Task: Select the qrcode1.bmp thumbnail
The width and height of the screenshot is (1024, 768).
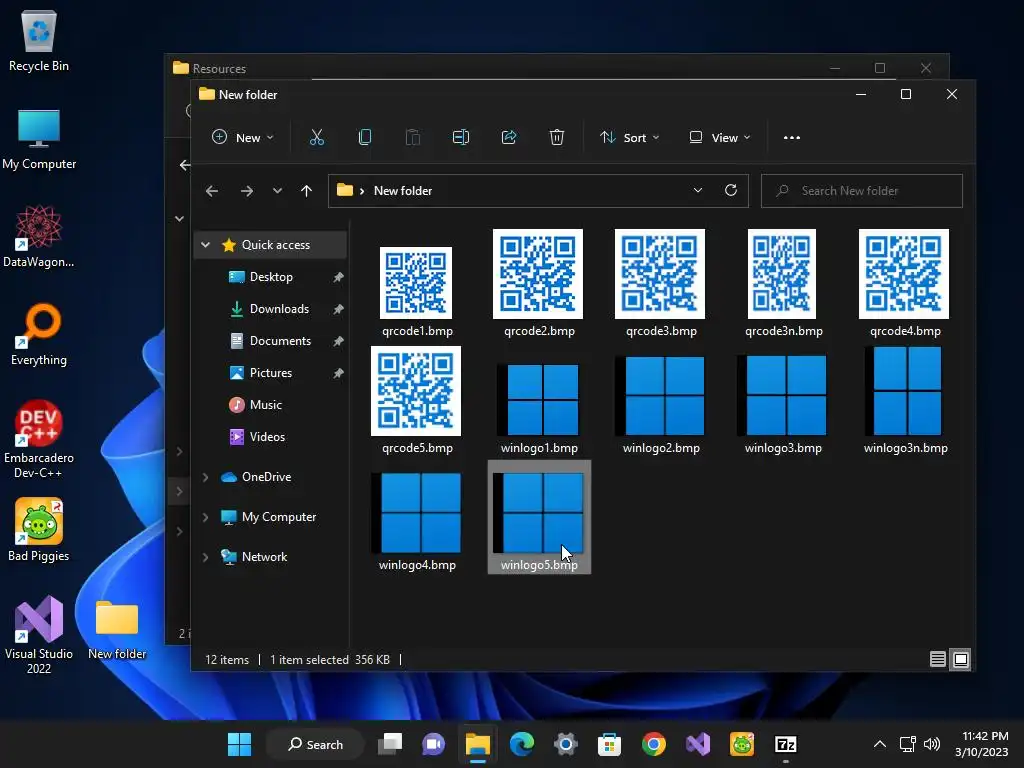Action: pyautogui.click(x=416, y=283)
